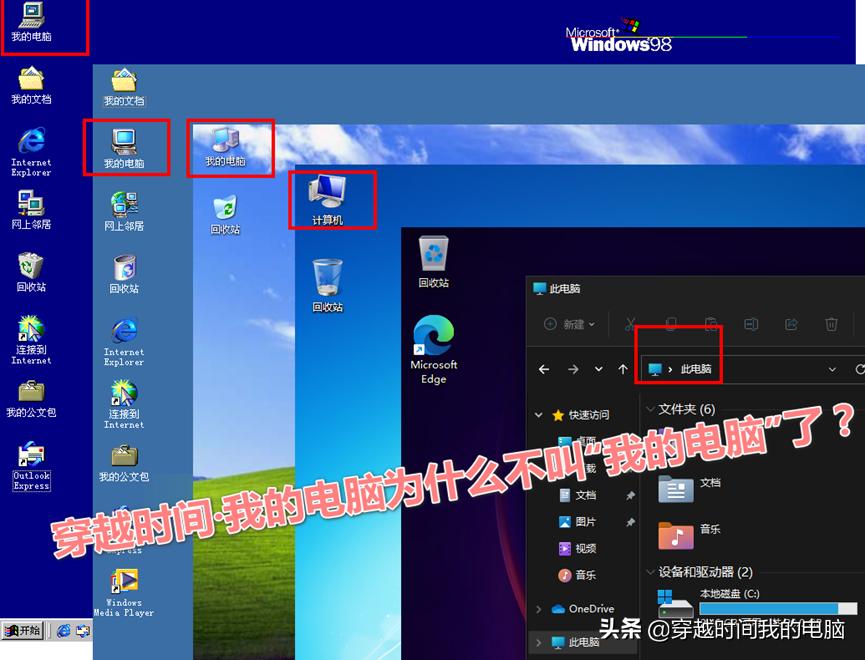Expand OneDrive in the Explorer sidebar

coord(537,609)
